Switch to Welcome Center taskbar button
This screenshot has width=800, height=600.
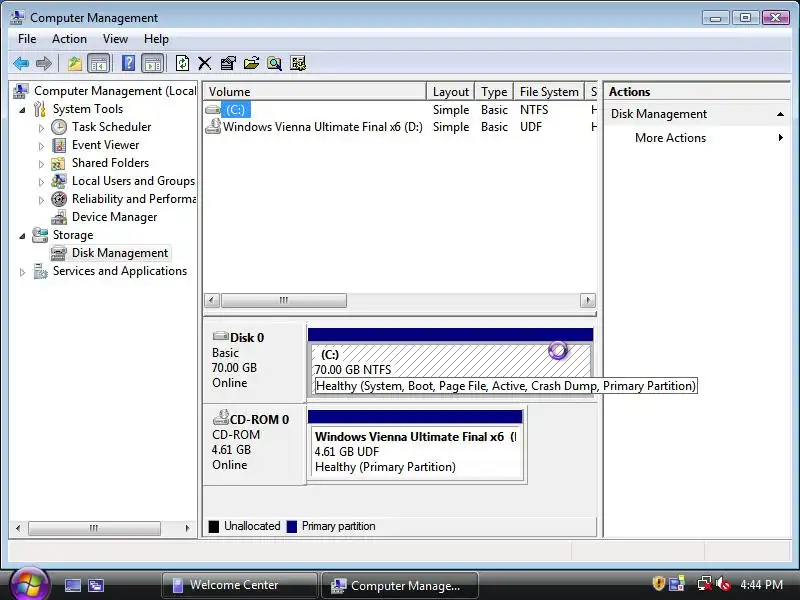[239, 585]
